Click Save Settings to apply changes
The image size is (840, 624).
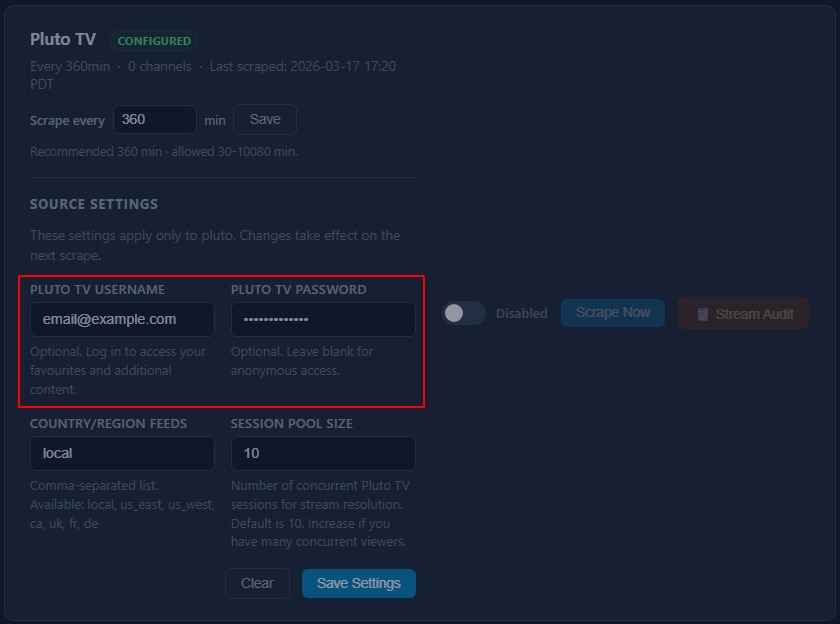(358, 583)
